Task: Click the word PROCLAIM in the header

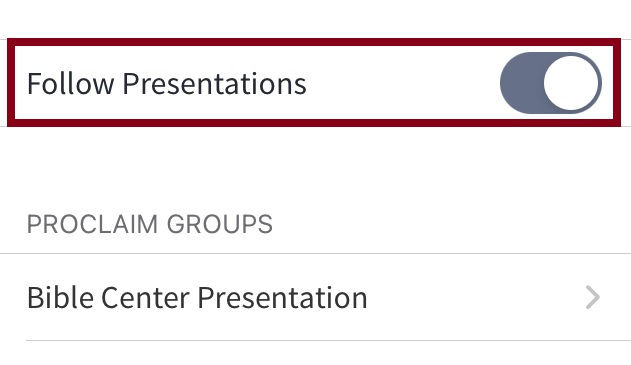Action: coord(92,224)
